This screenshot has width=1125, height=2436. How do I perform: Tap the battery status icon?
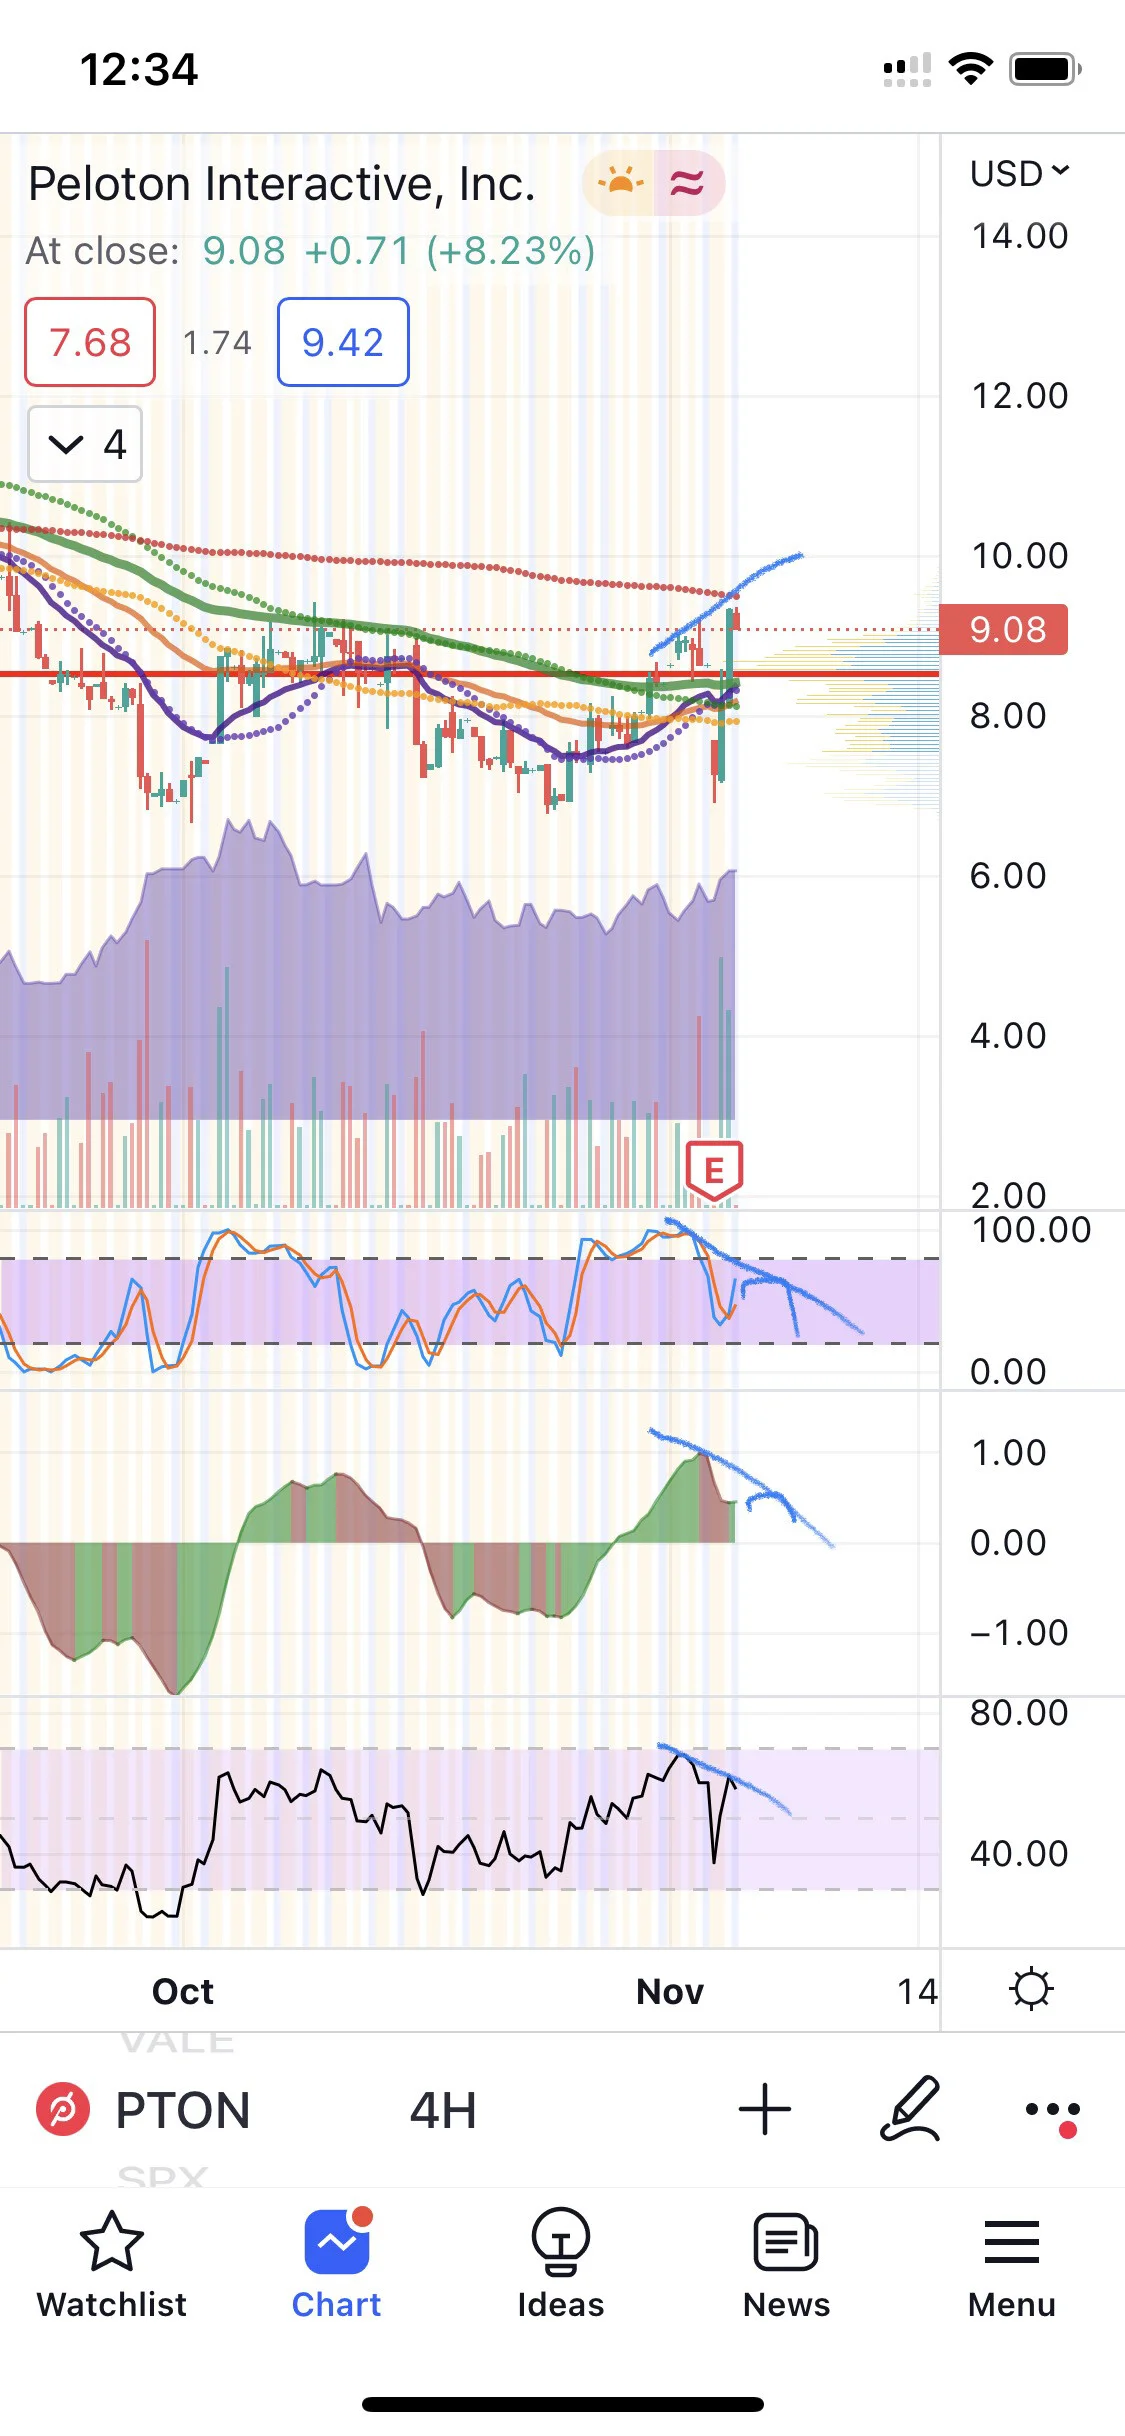click(x=1045, y=69)
